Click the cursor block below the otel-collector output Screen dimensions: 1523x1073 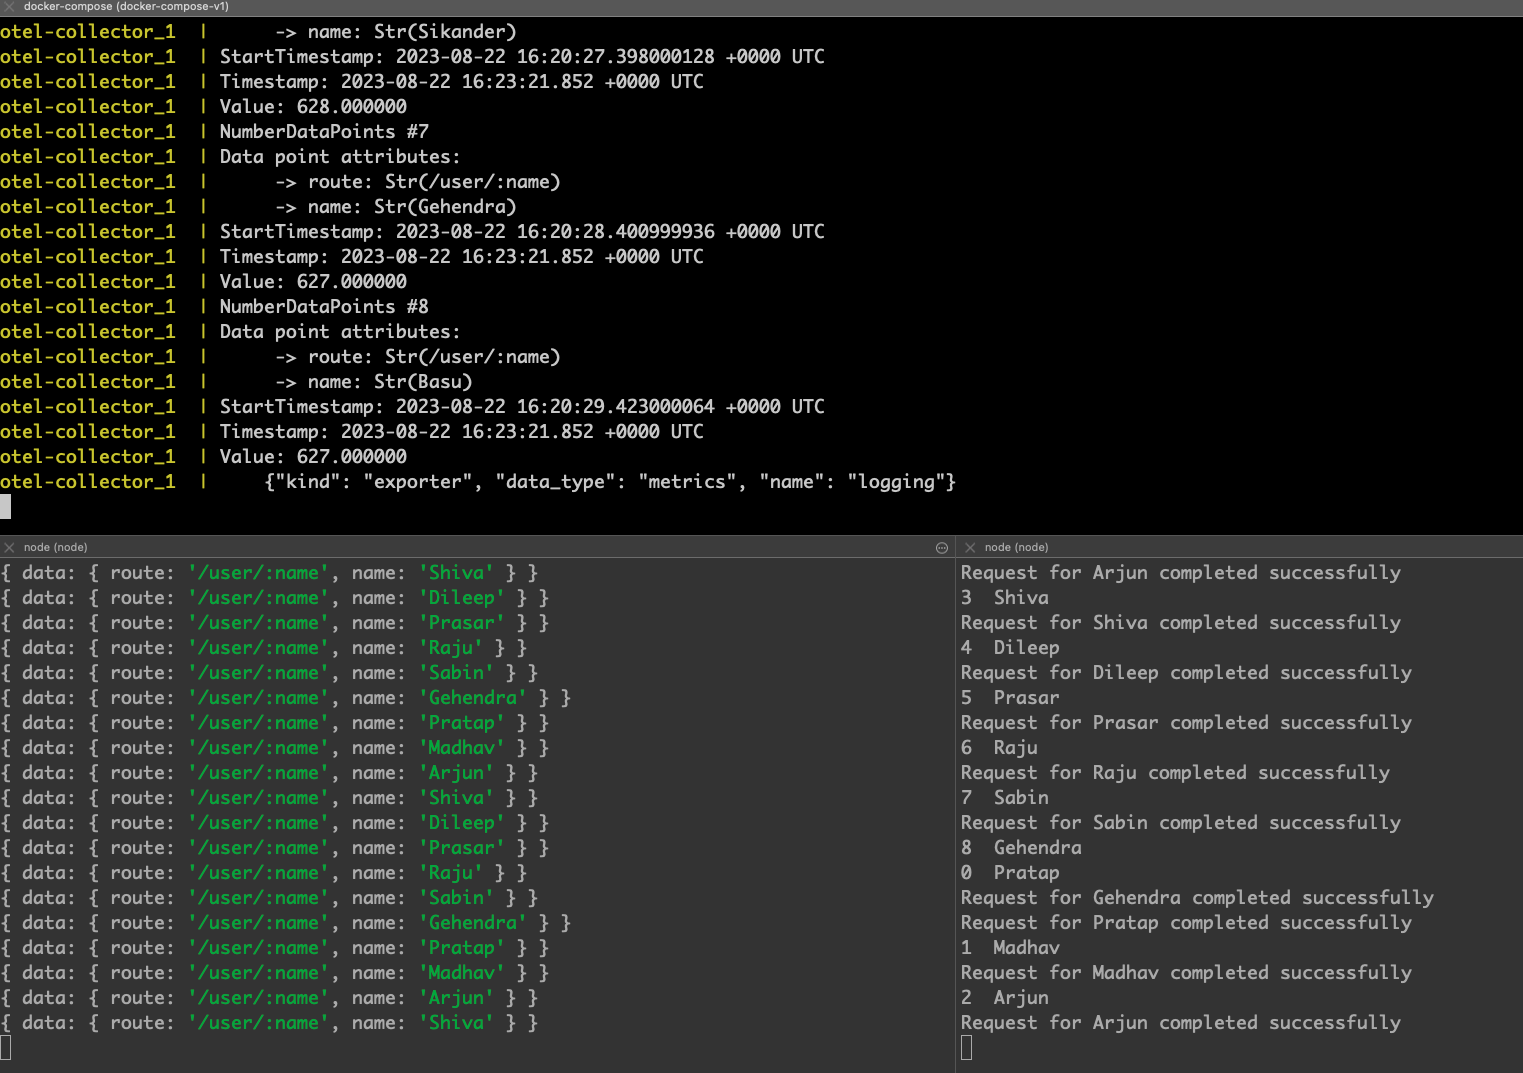pyautogui.click(x=6, y=507)
